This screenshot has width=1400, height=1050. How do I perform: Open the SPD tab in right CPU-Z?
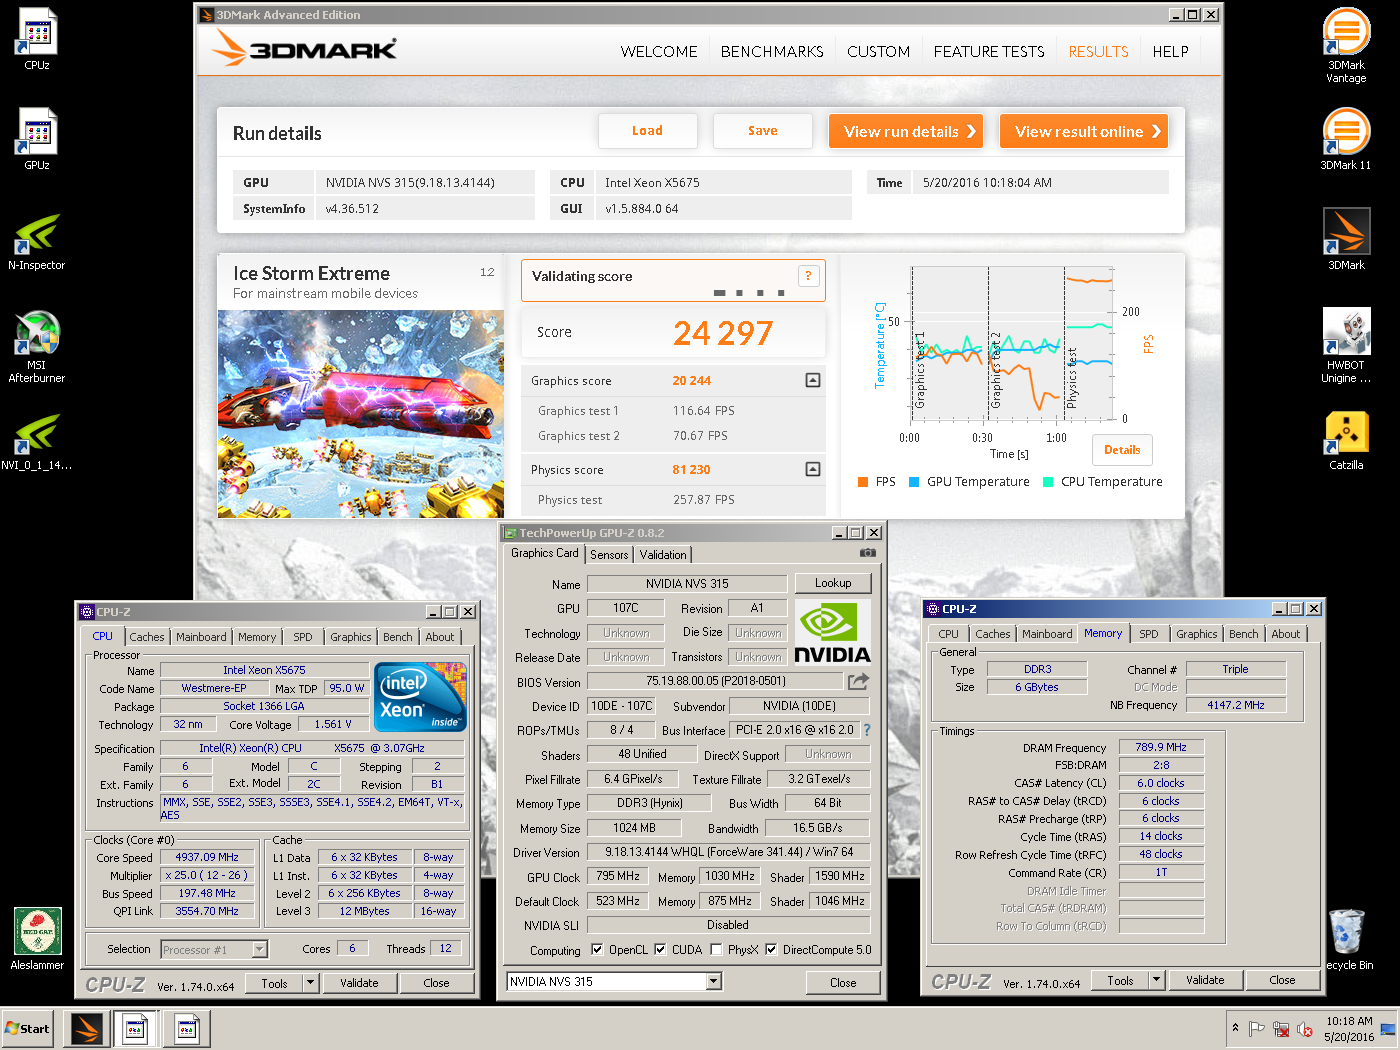1149,634
